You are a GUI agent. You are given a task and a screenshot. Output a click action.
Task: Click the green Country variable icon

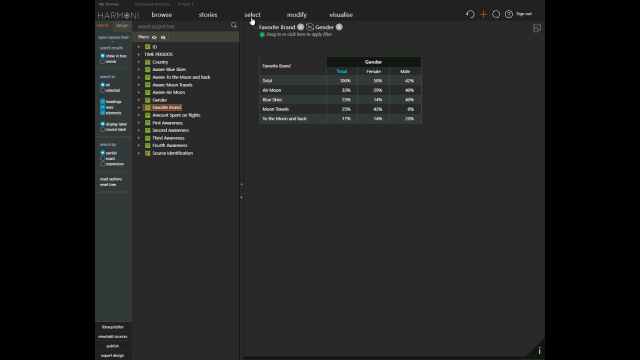click(x=148, y=62)
